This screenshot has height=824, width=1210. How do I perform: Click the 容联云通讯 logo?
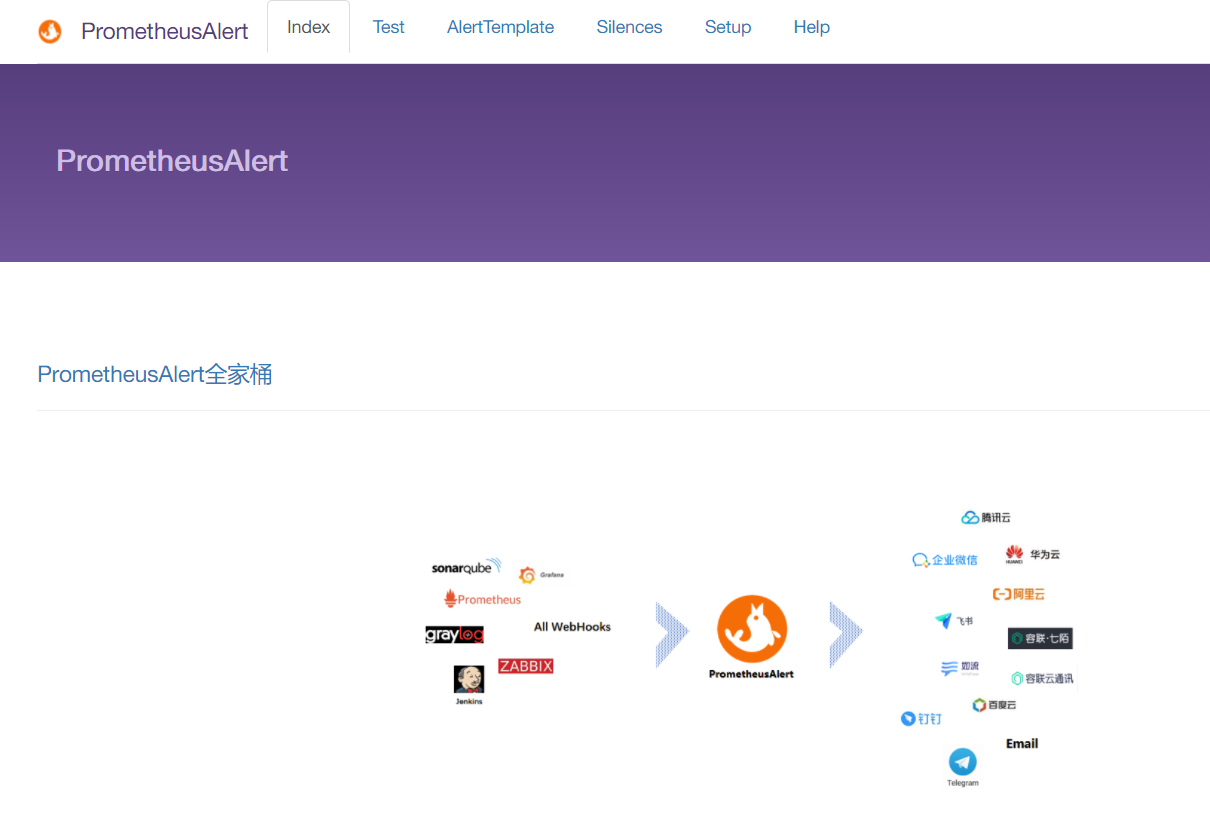(x=1043, y=678)
